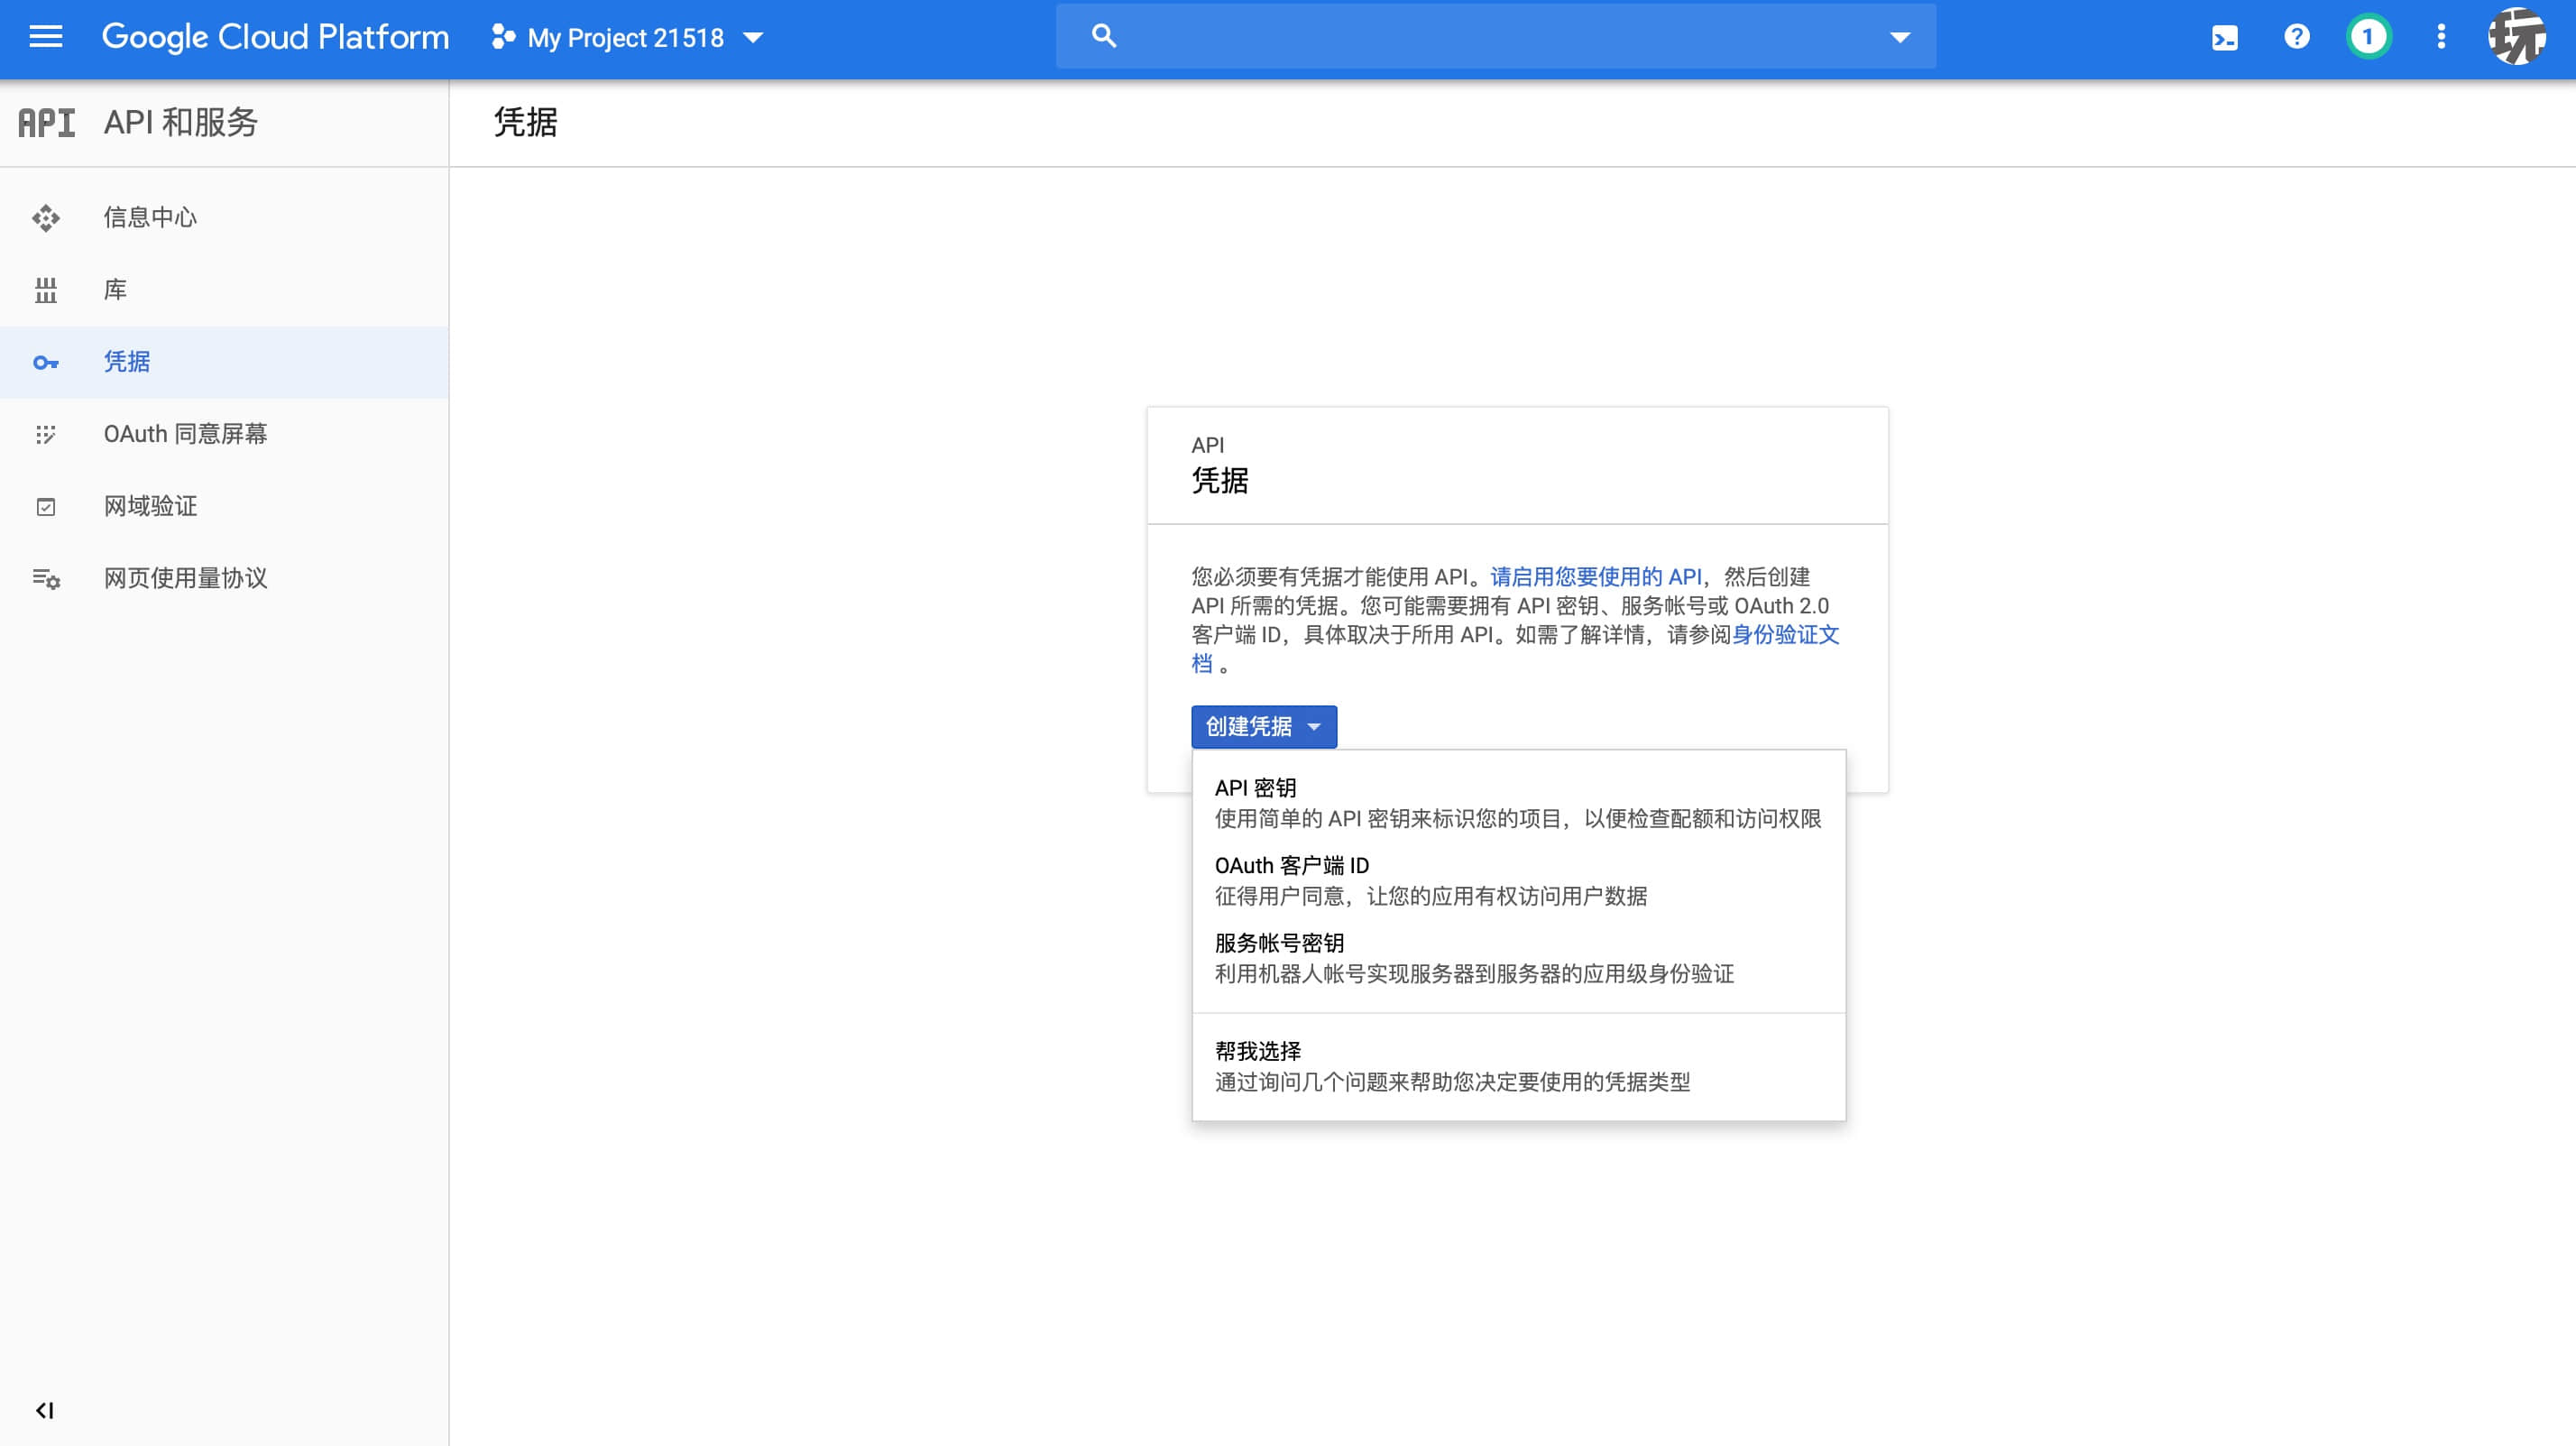Click the 创建凭据 dropdown button

point(1264,726)
